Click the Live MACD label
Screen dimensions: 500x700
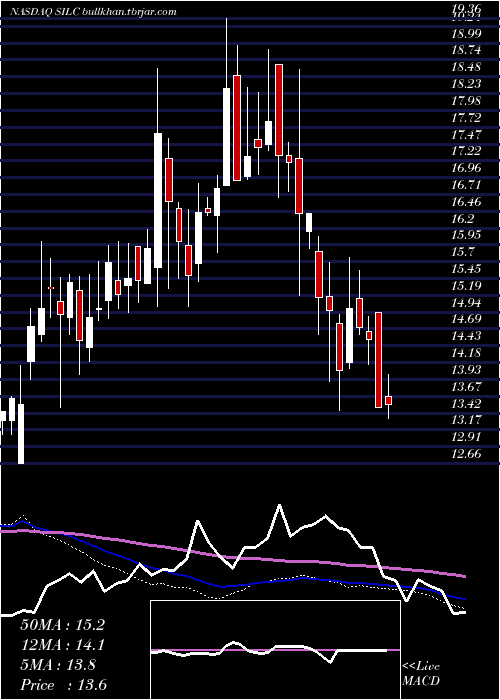[x=421, y=673]
